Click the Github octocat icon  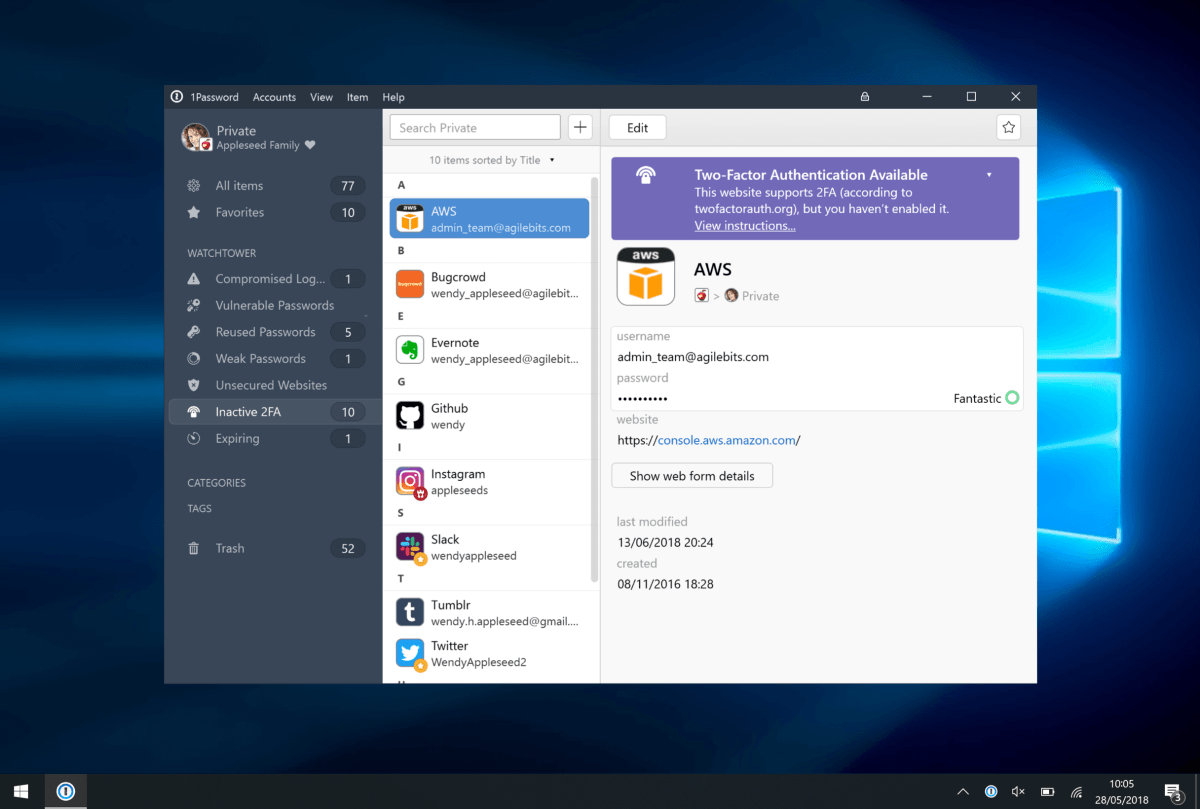click(410, 416)
